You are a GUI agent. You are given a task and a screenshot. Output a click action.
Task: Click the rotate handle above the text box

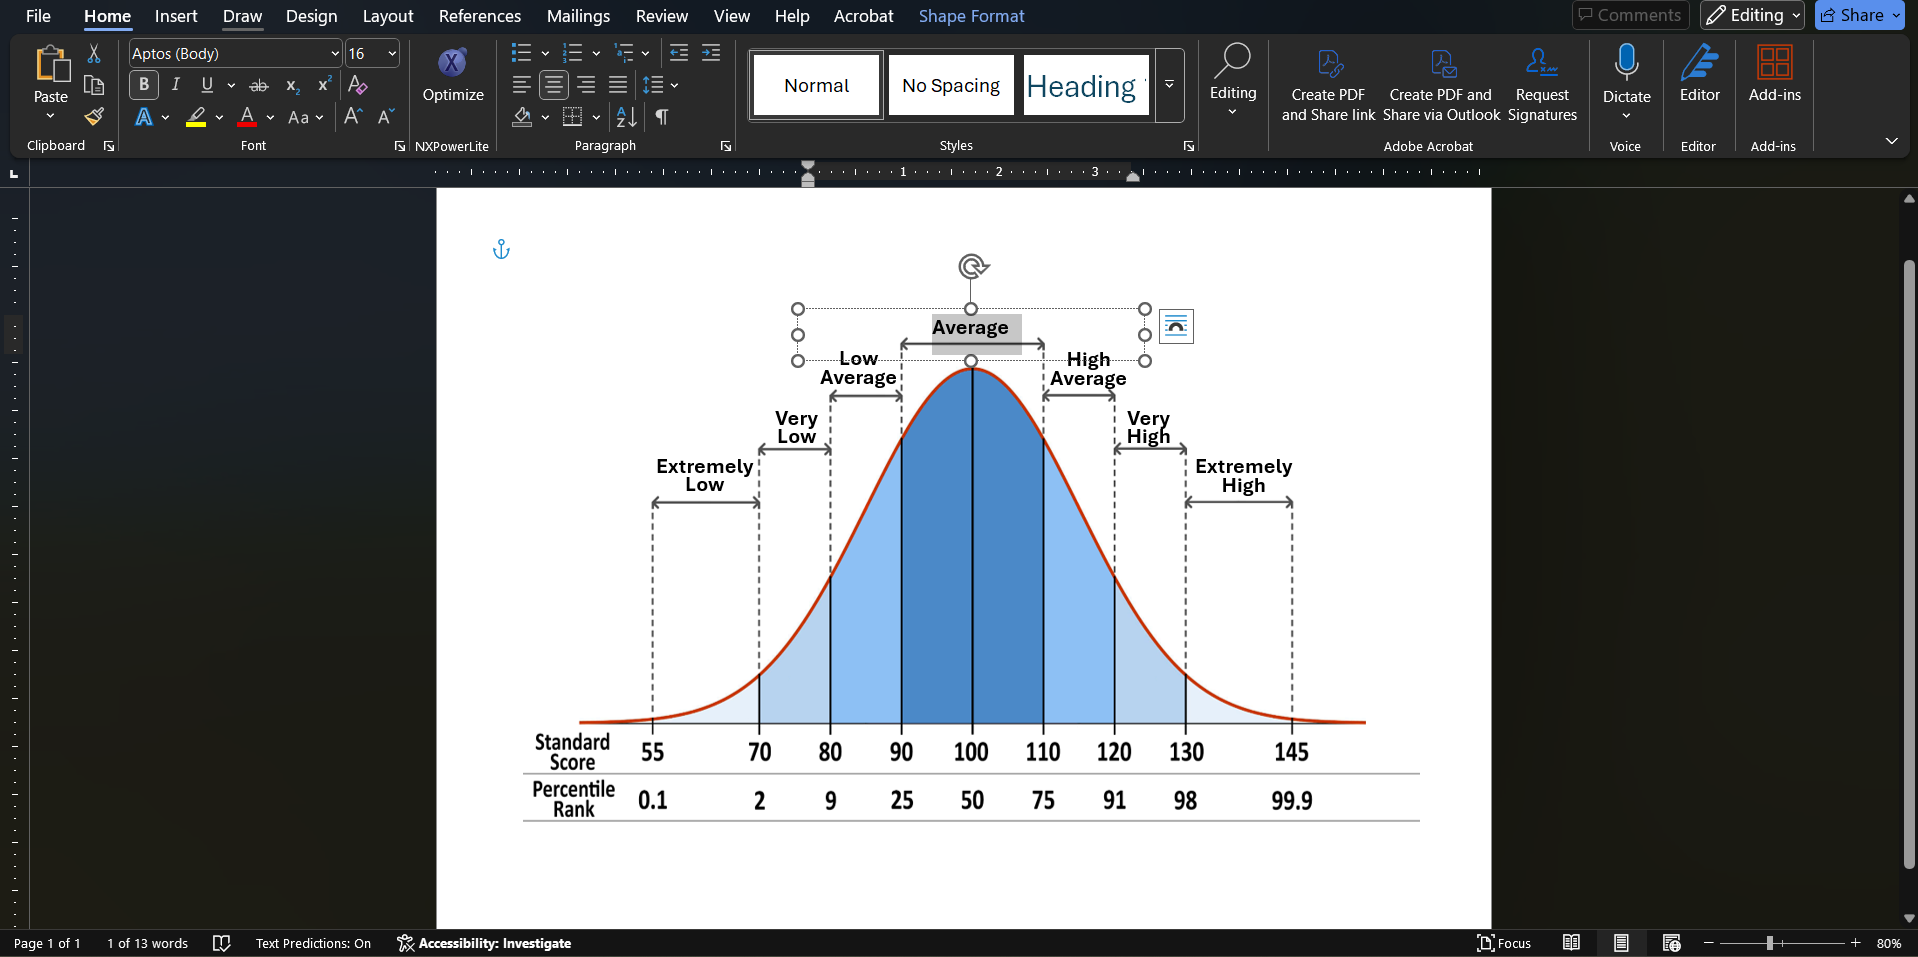972,266
